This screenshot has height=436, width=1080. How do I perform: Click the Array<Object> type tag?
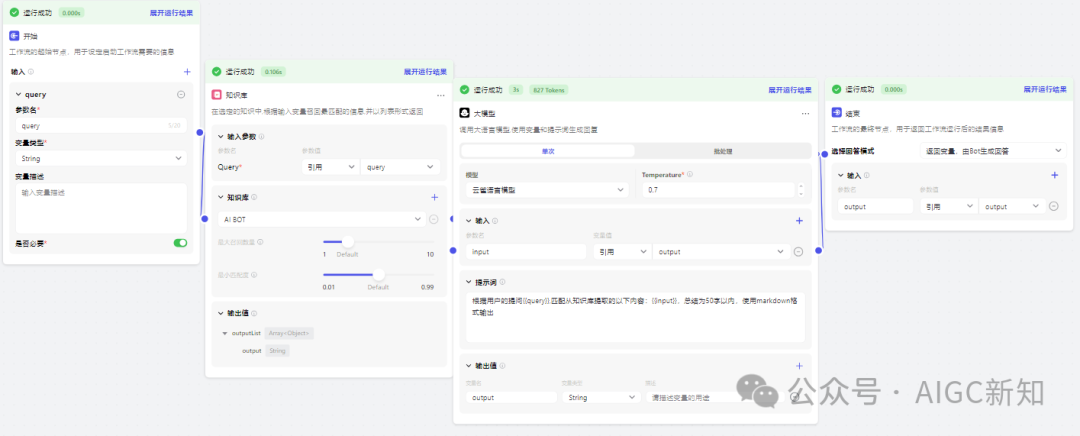(x=289, y=333)
